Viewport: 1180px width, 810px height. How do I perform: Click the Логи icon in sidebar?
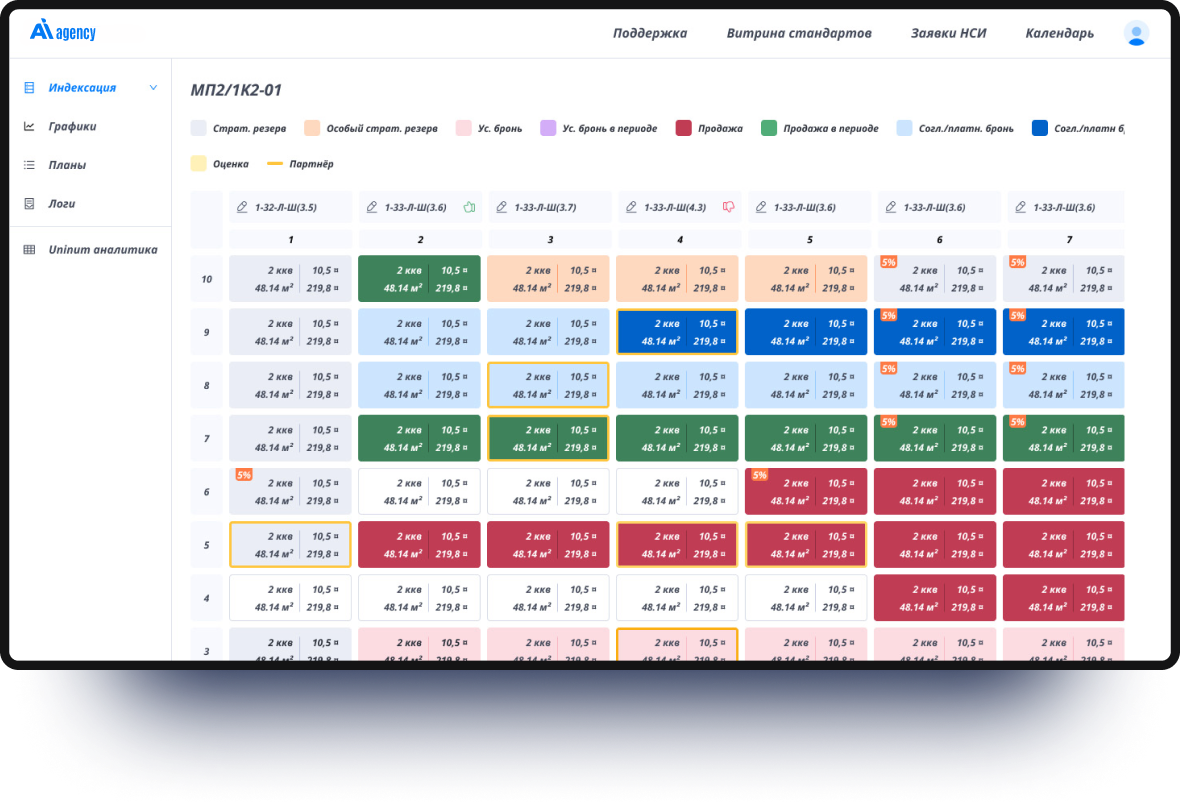29,204
